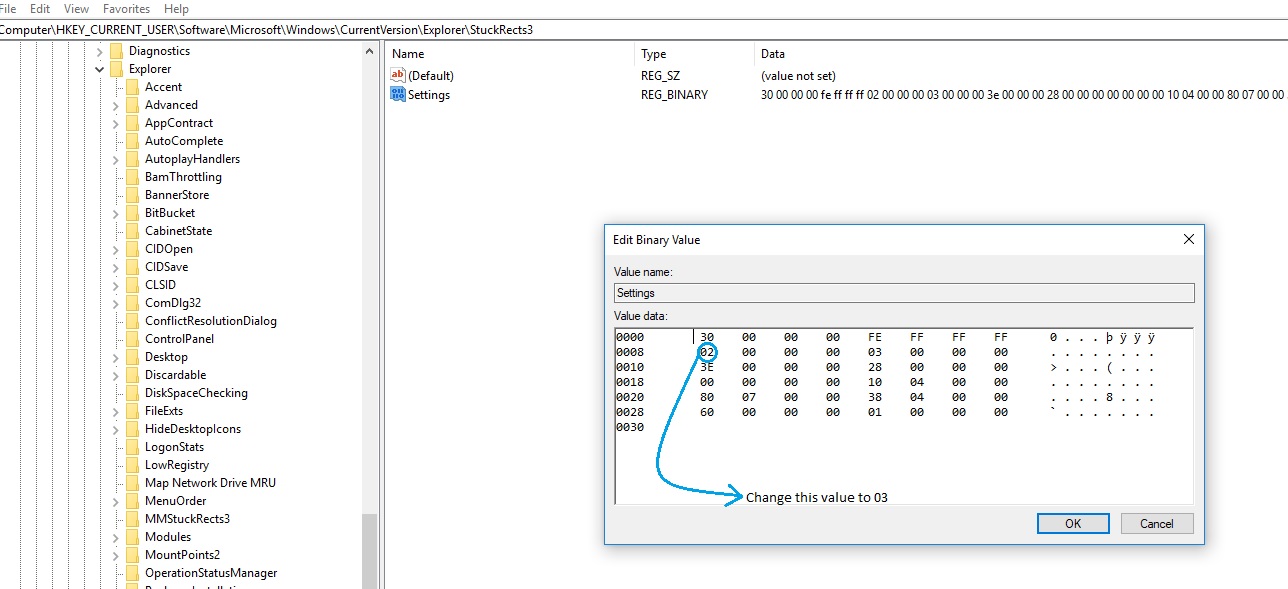This screenshot has width=1288, height=589.
Task: Open the View menu
Action: pyautogui.click(x=76, y=8)
